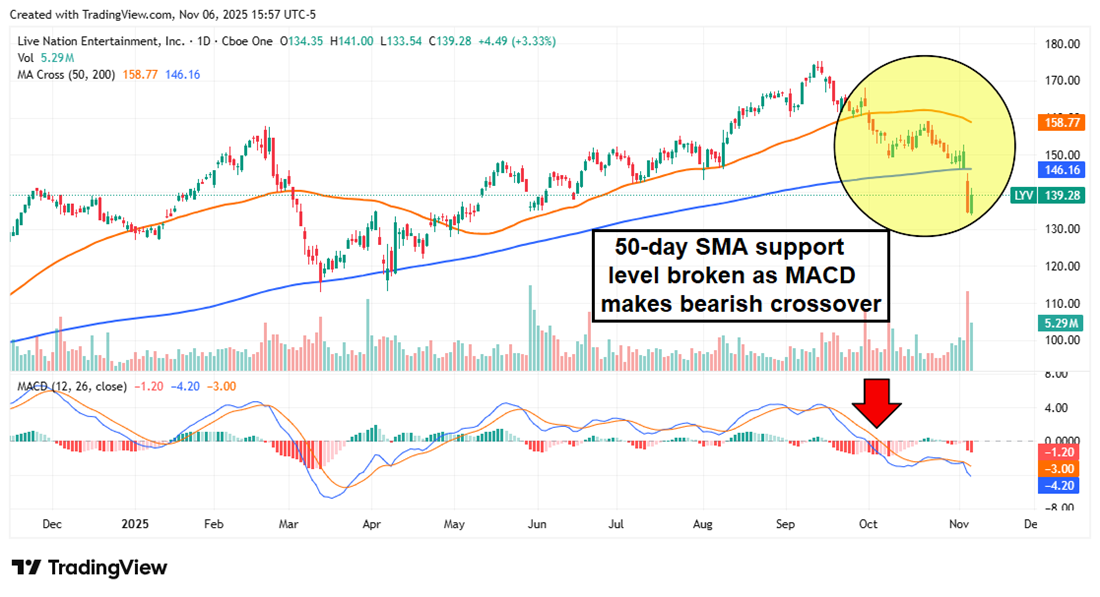The image size is (1100, 597).
Task: Click the blue -4.20 MACD value label
Action: [x=1056, y=486]
